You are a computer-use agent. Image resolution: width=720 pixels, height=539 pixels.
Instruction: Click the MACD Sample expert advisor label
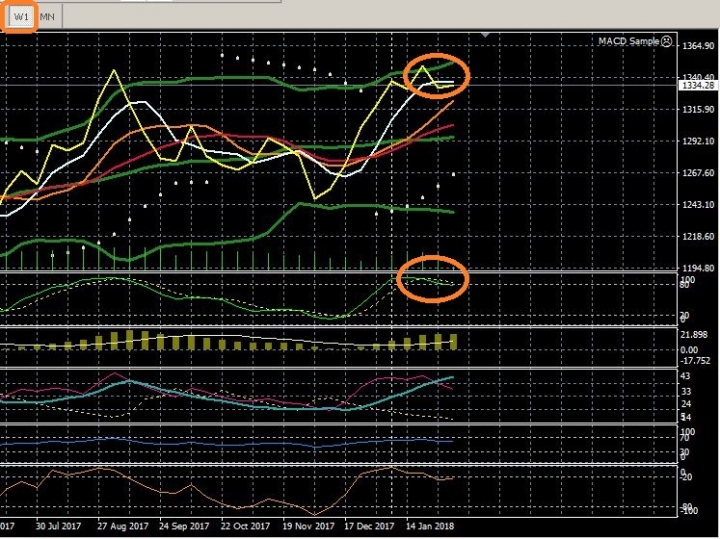[x=629, y=41]
